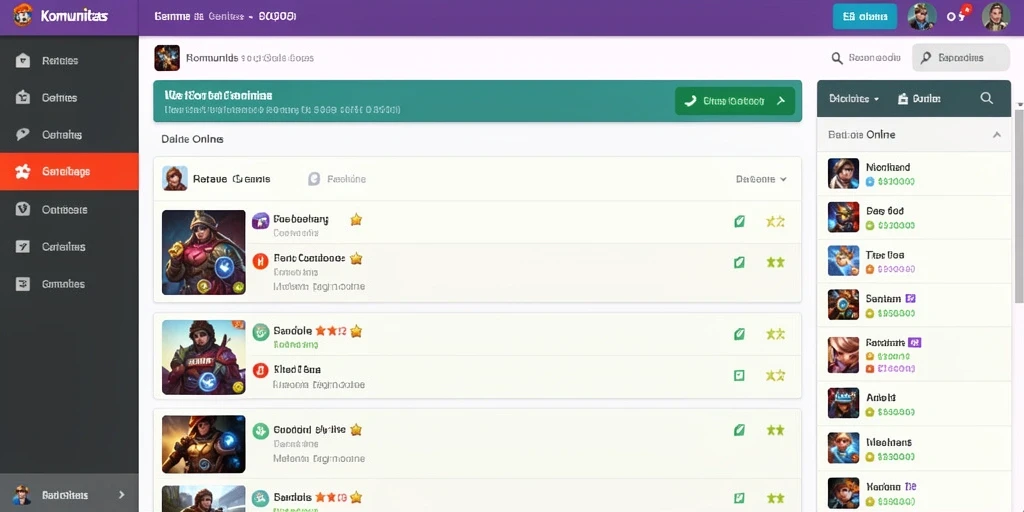Click the puzzle icon in highlighted orange sidebar item

coord(23,172)
